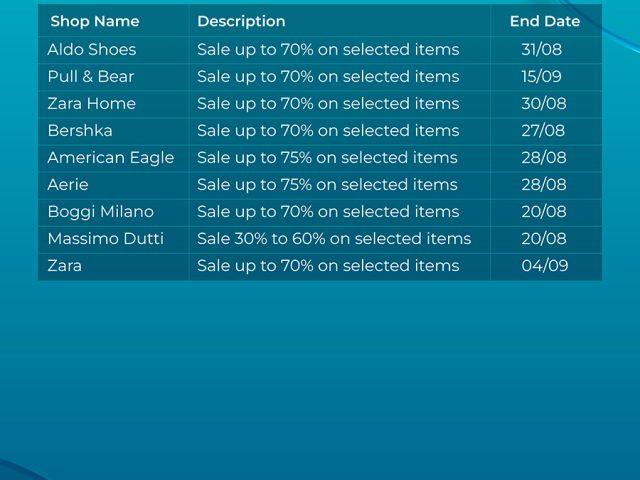Click the 27/08 end date for Bershka
Screen dimensions: 640x480
(543, 131)
